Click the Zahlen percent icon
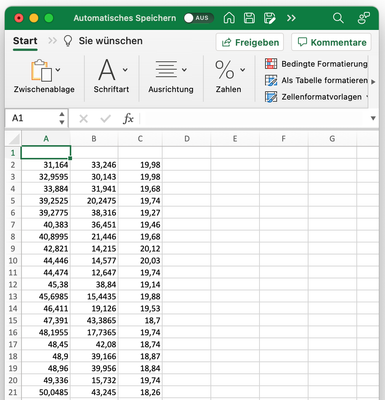385x400 pixels. [225, 70]
